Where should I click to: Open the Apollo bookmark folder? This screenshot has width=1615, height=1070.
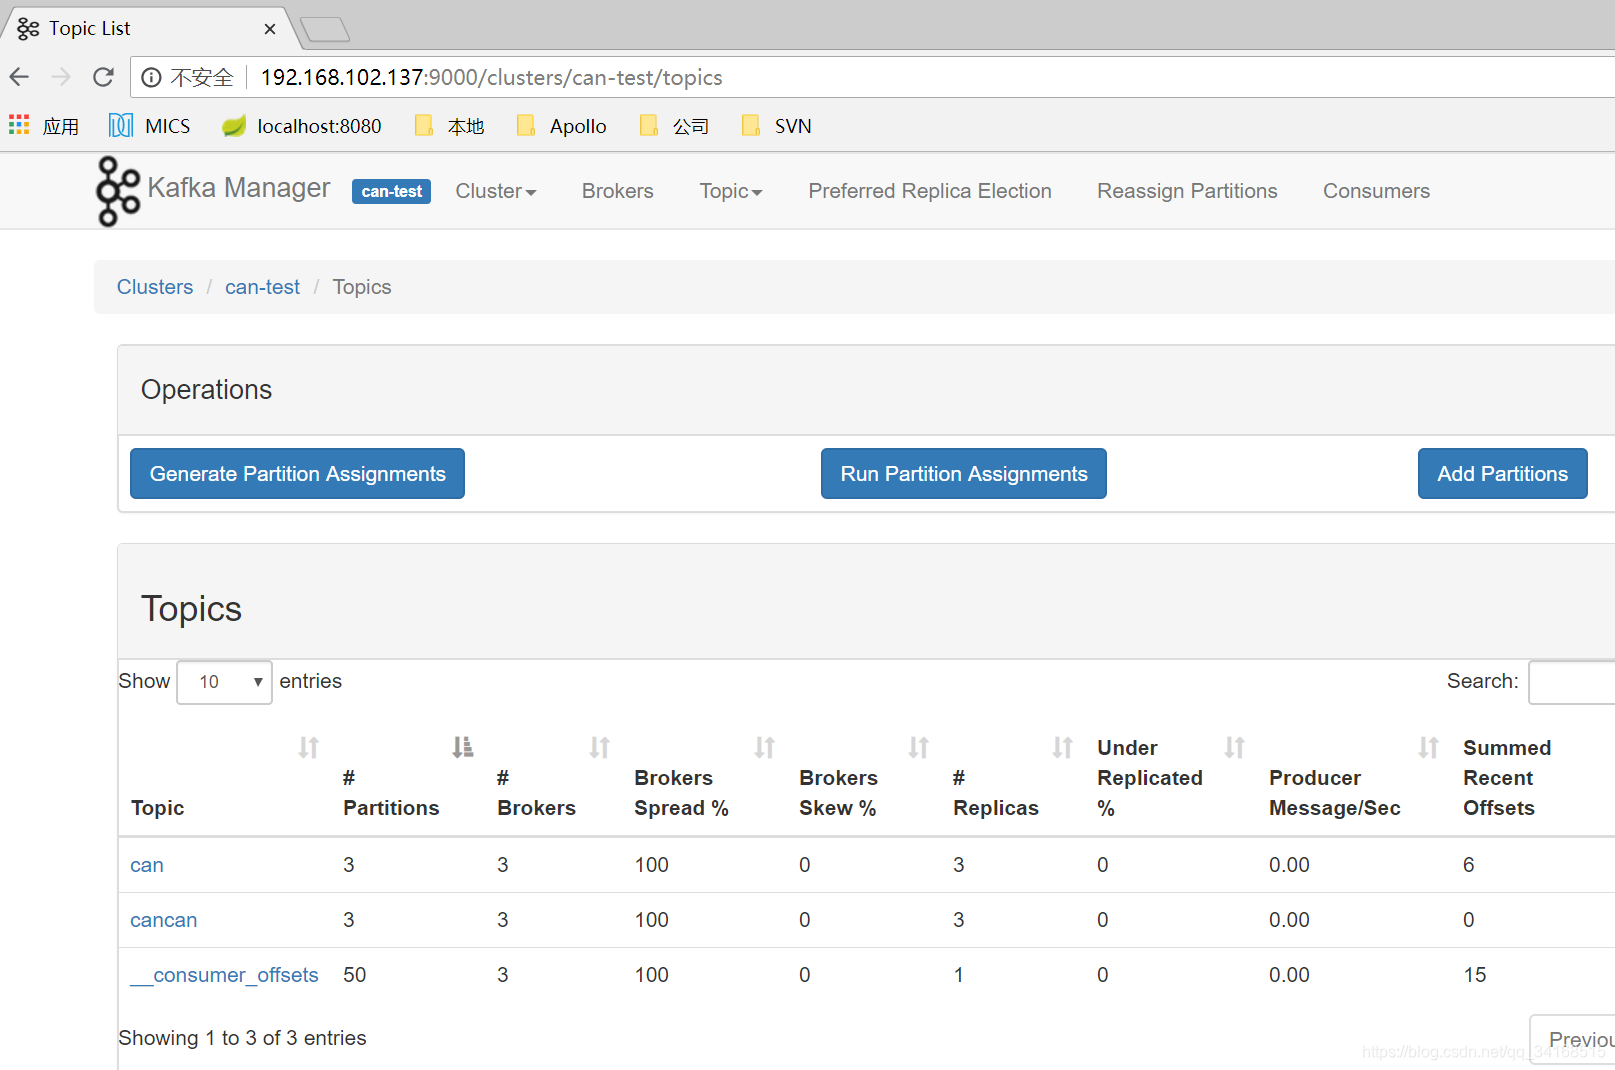[562, 126]
